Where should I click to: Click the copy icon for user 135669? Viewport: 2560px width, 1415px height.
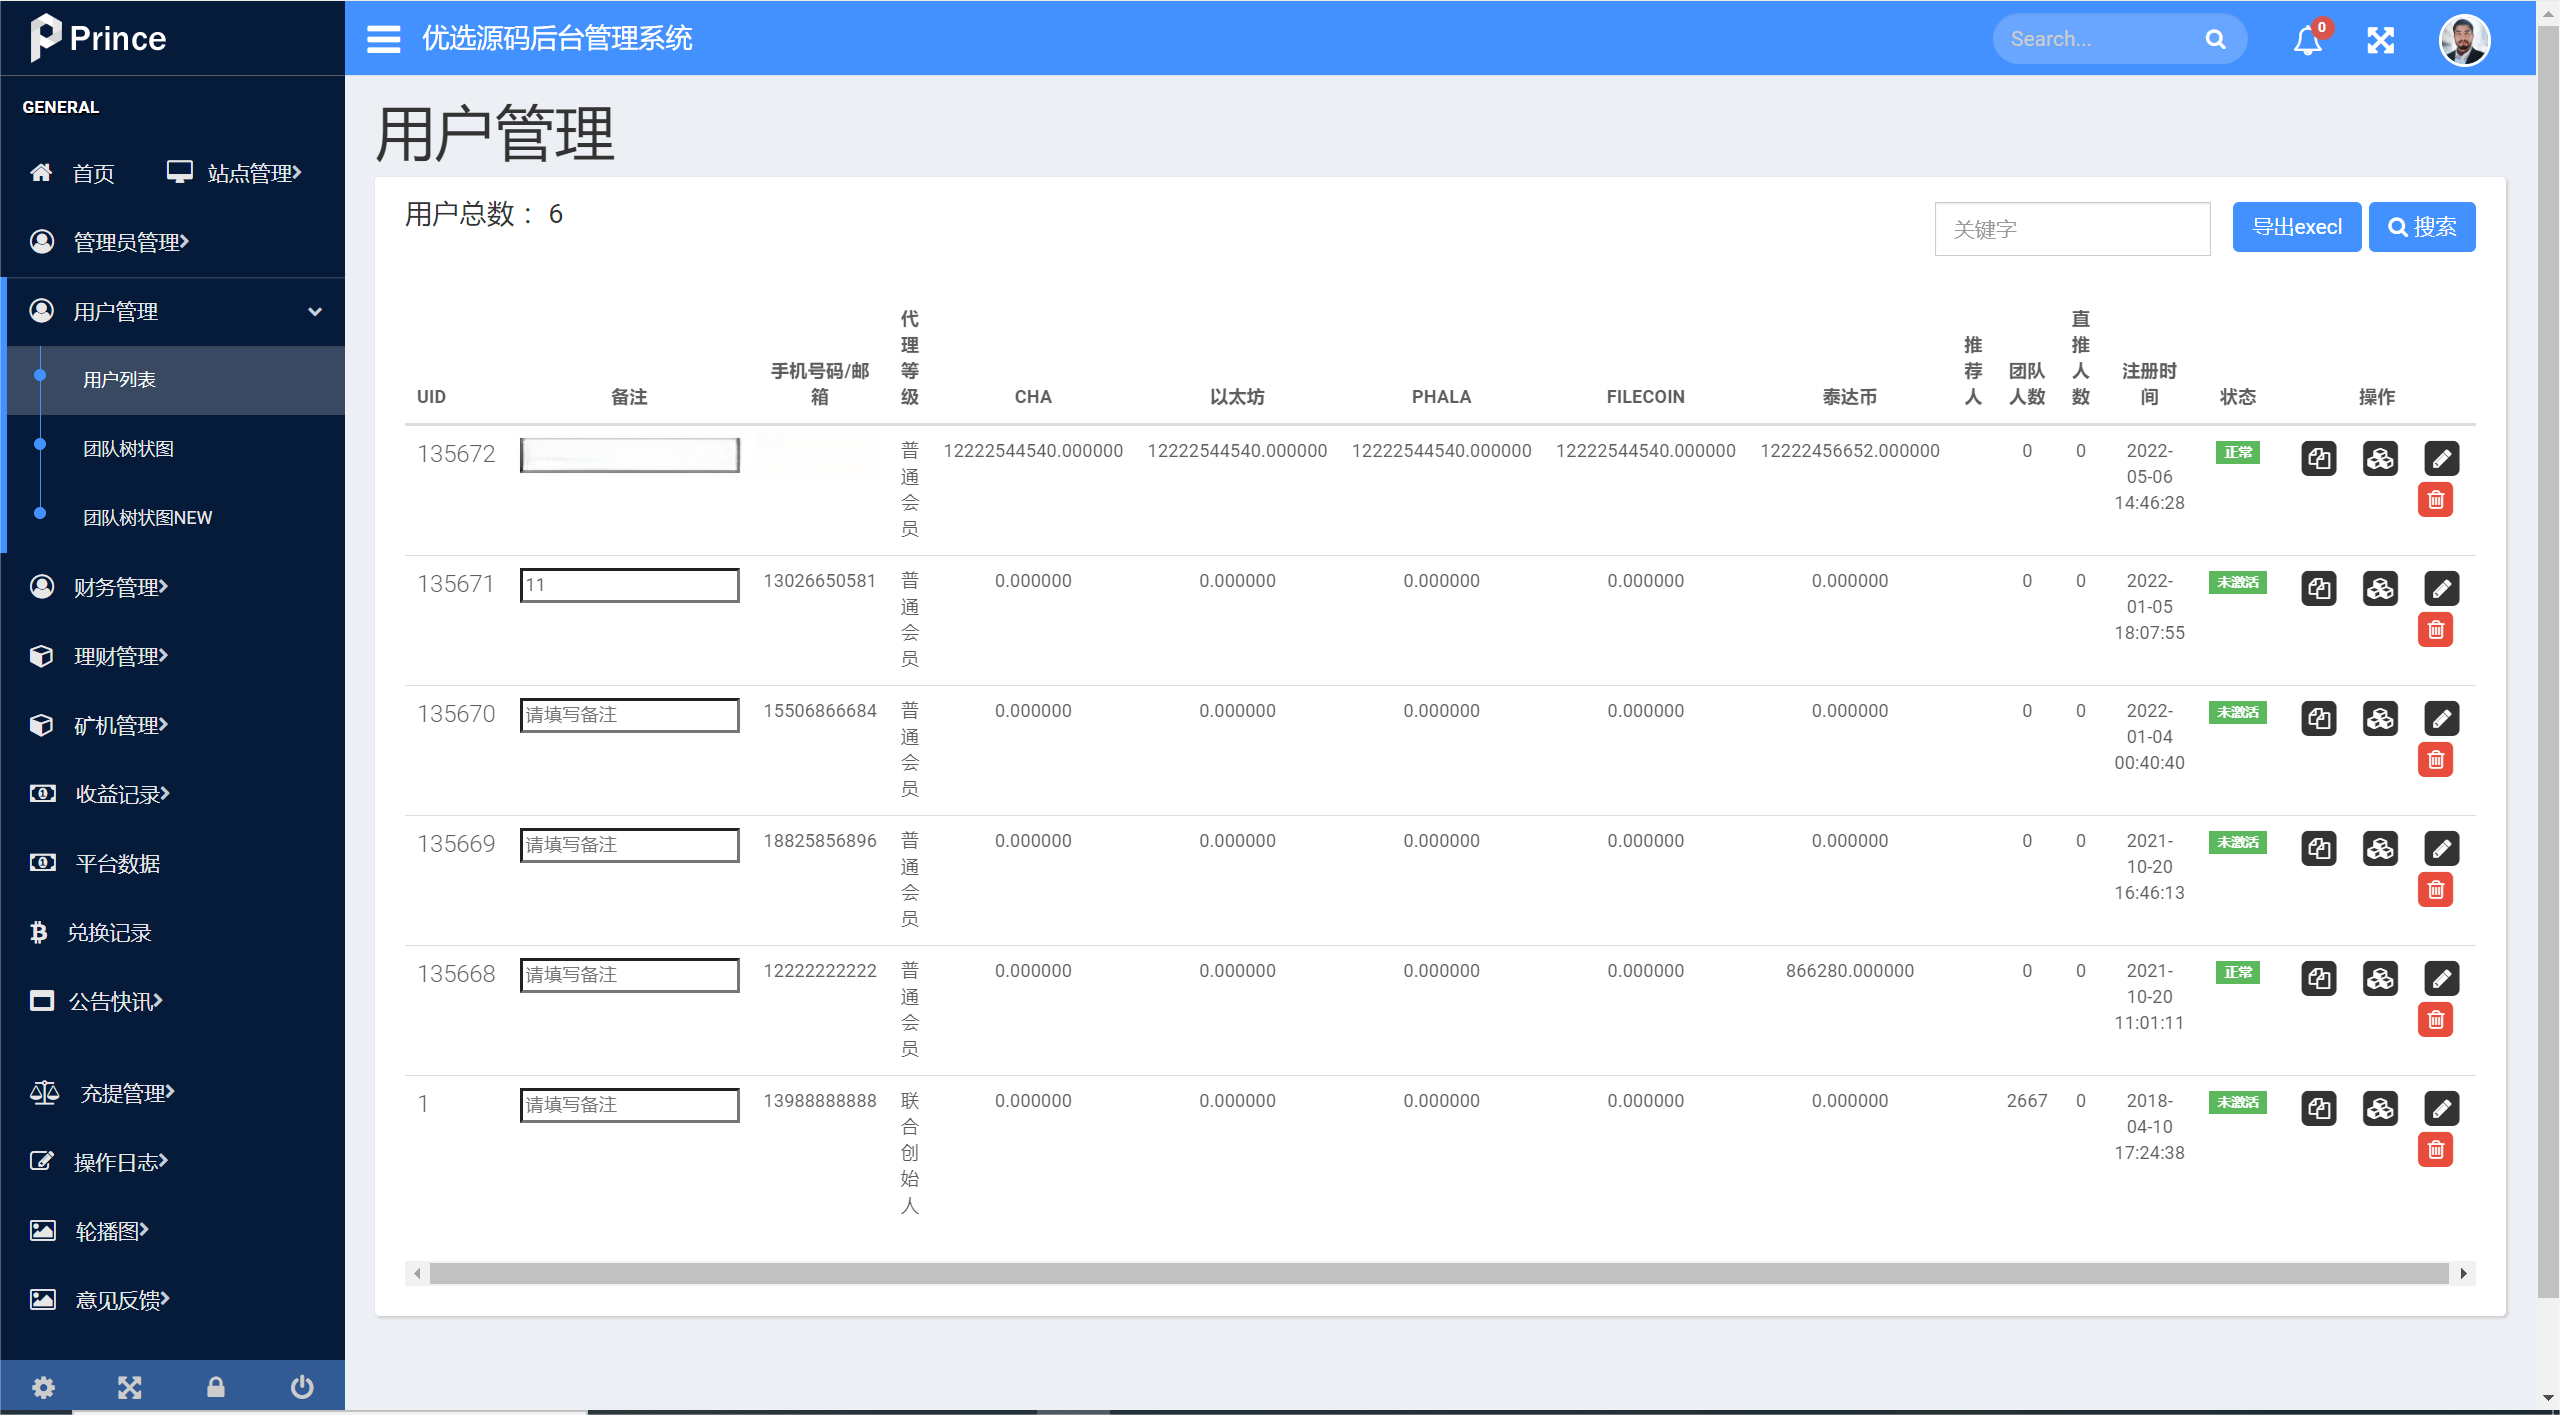2319,848
